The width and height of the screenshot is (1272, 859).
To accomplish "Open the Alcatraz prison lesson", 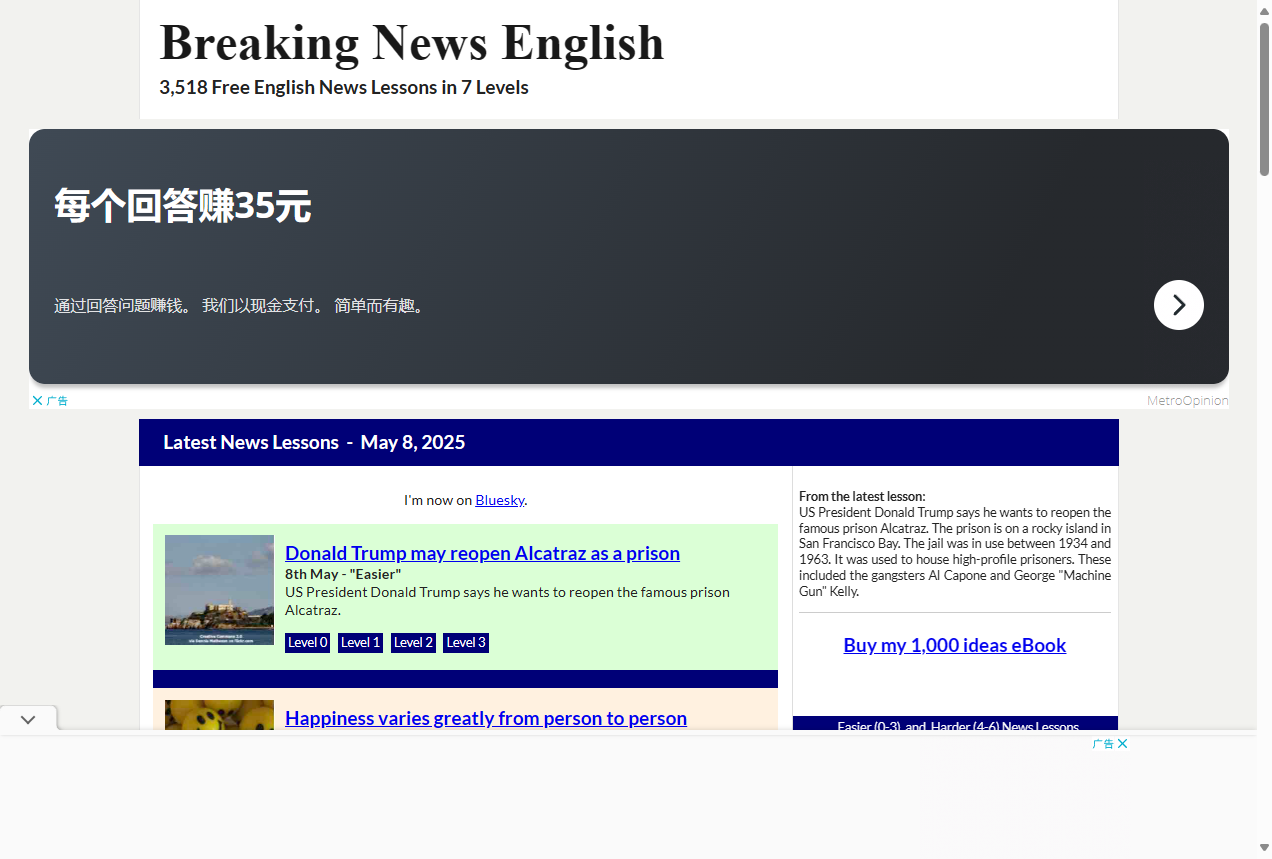I will (482, 553).
